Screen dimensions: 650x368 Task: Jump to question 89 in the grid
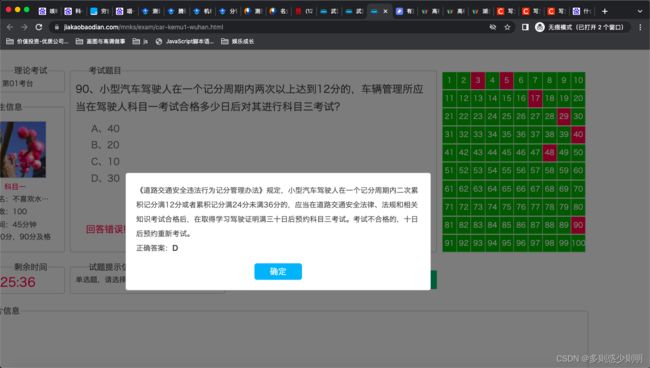564,225
